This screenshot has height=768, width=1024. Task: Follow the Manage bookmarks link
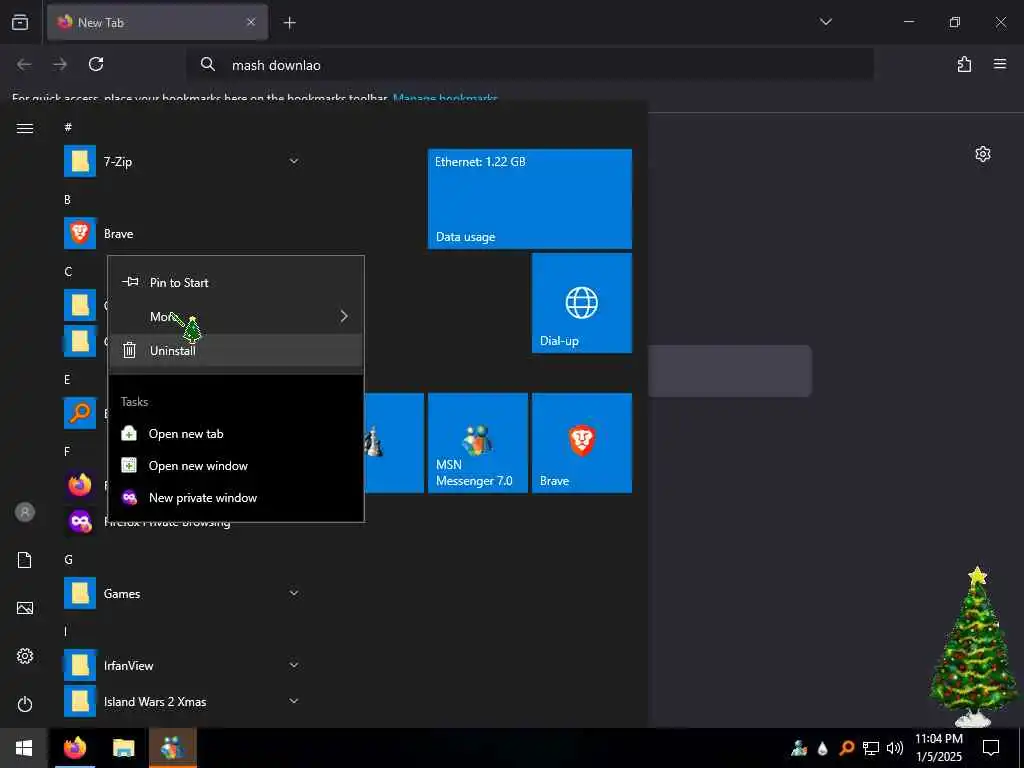445,99
